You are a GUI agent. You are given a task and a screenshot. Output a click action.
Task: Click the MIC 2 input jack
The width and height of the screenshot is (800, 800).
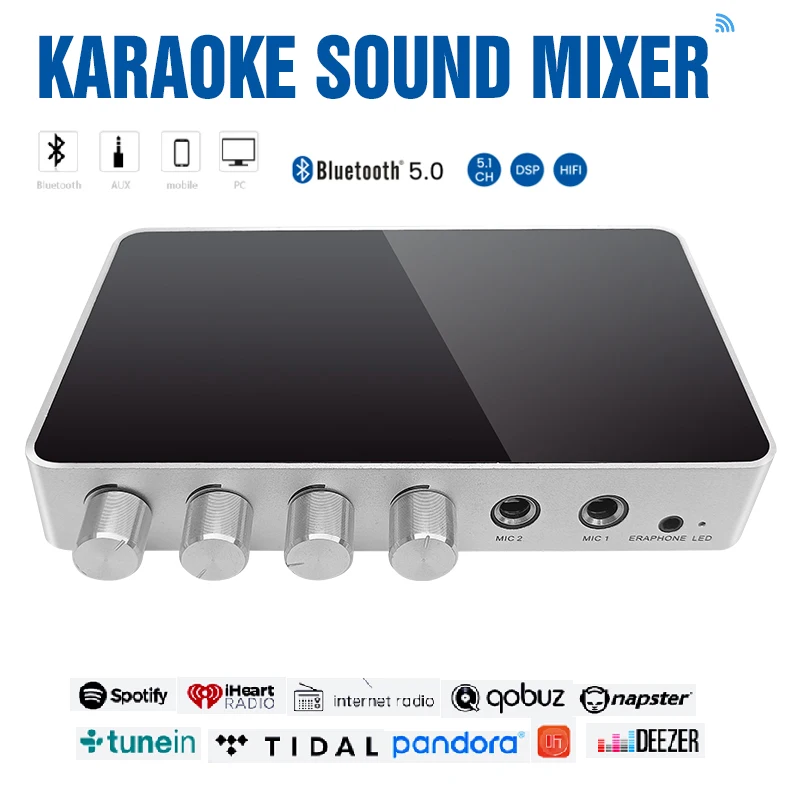515,512
